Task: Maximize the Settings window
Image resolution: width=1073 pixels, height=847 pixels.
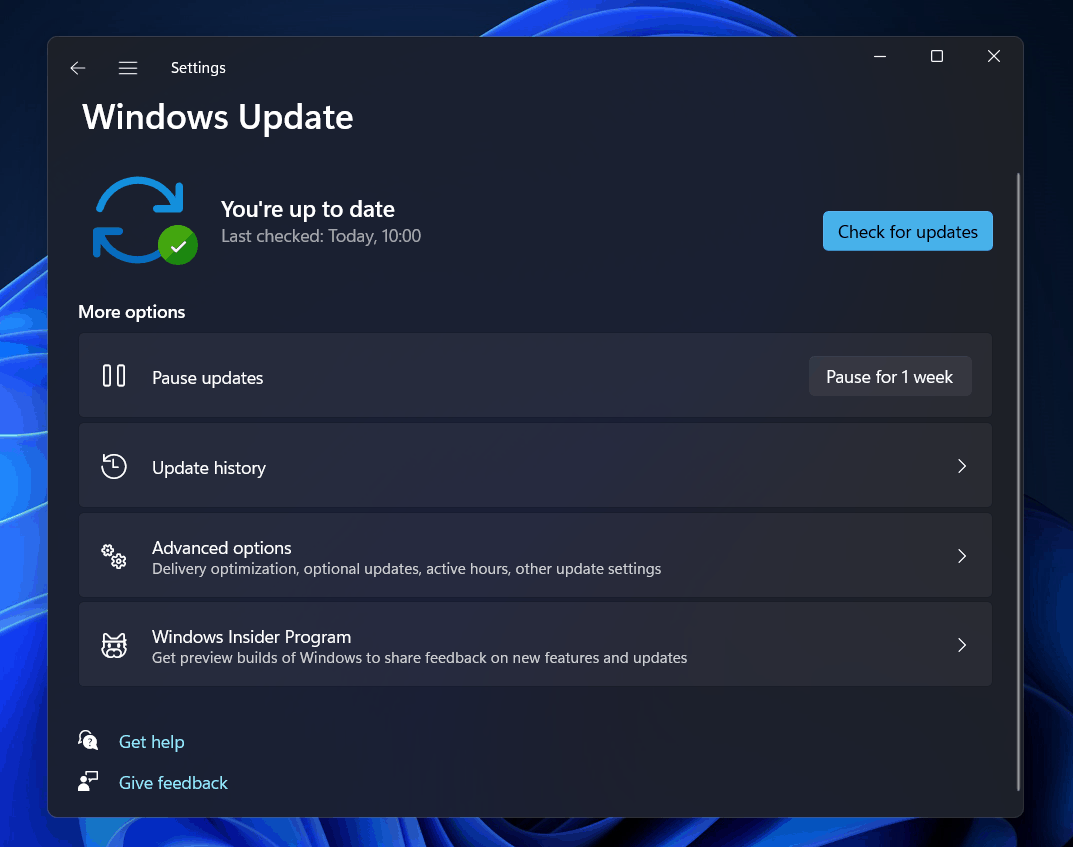Action: pos(937,56)
